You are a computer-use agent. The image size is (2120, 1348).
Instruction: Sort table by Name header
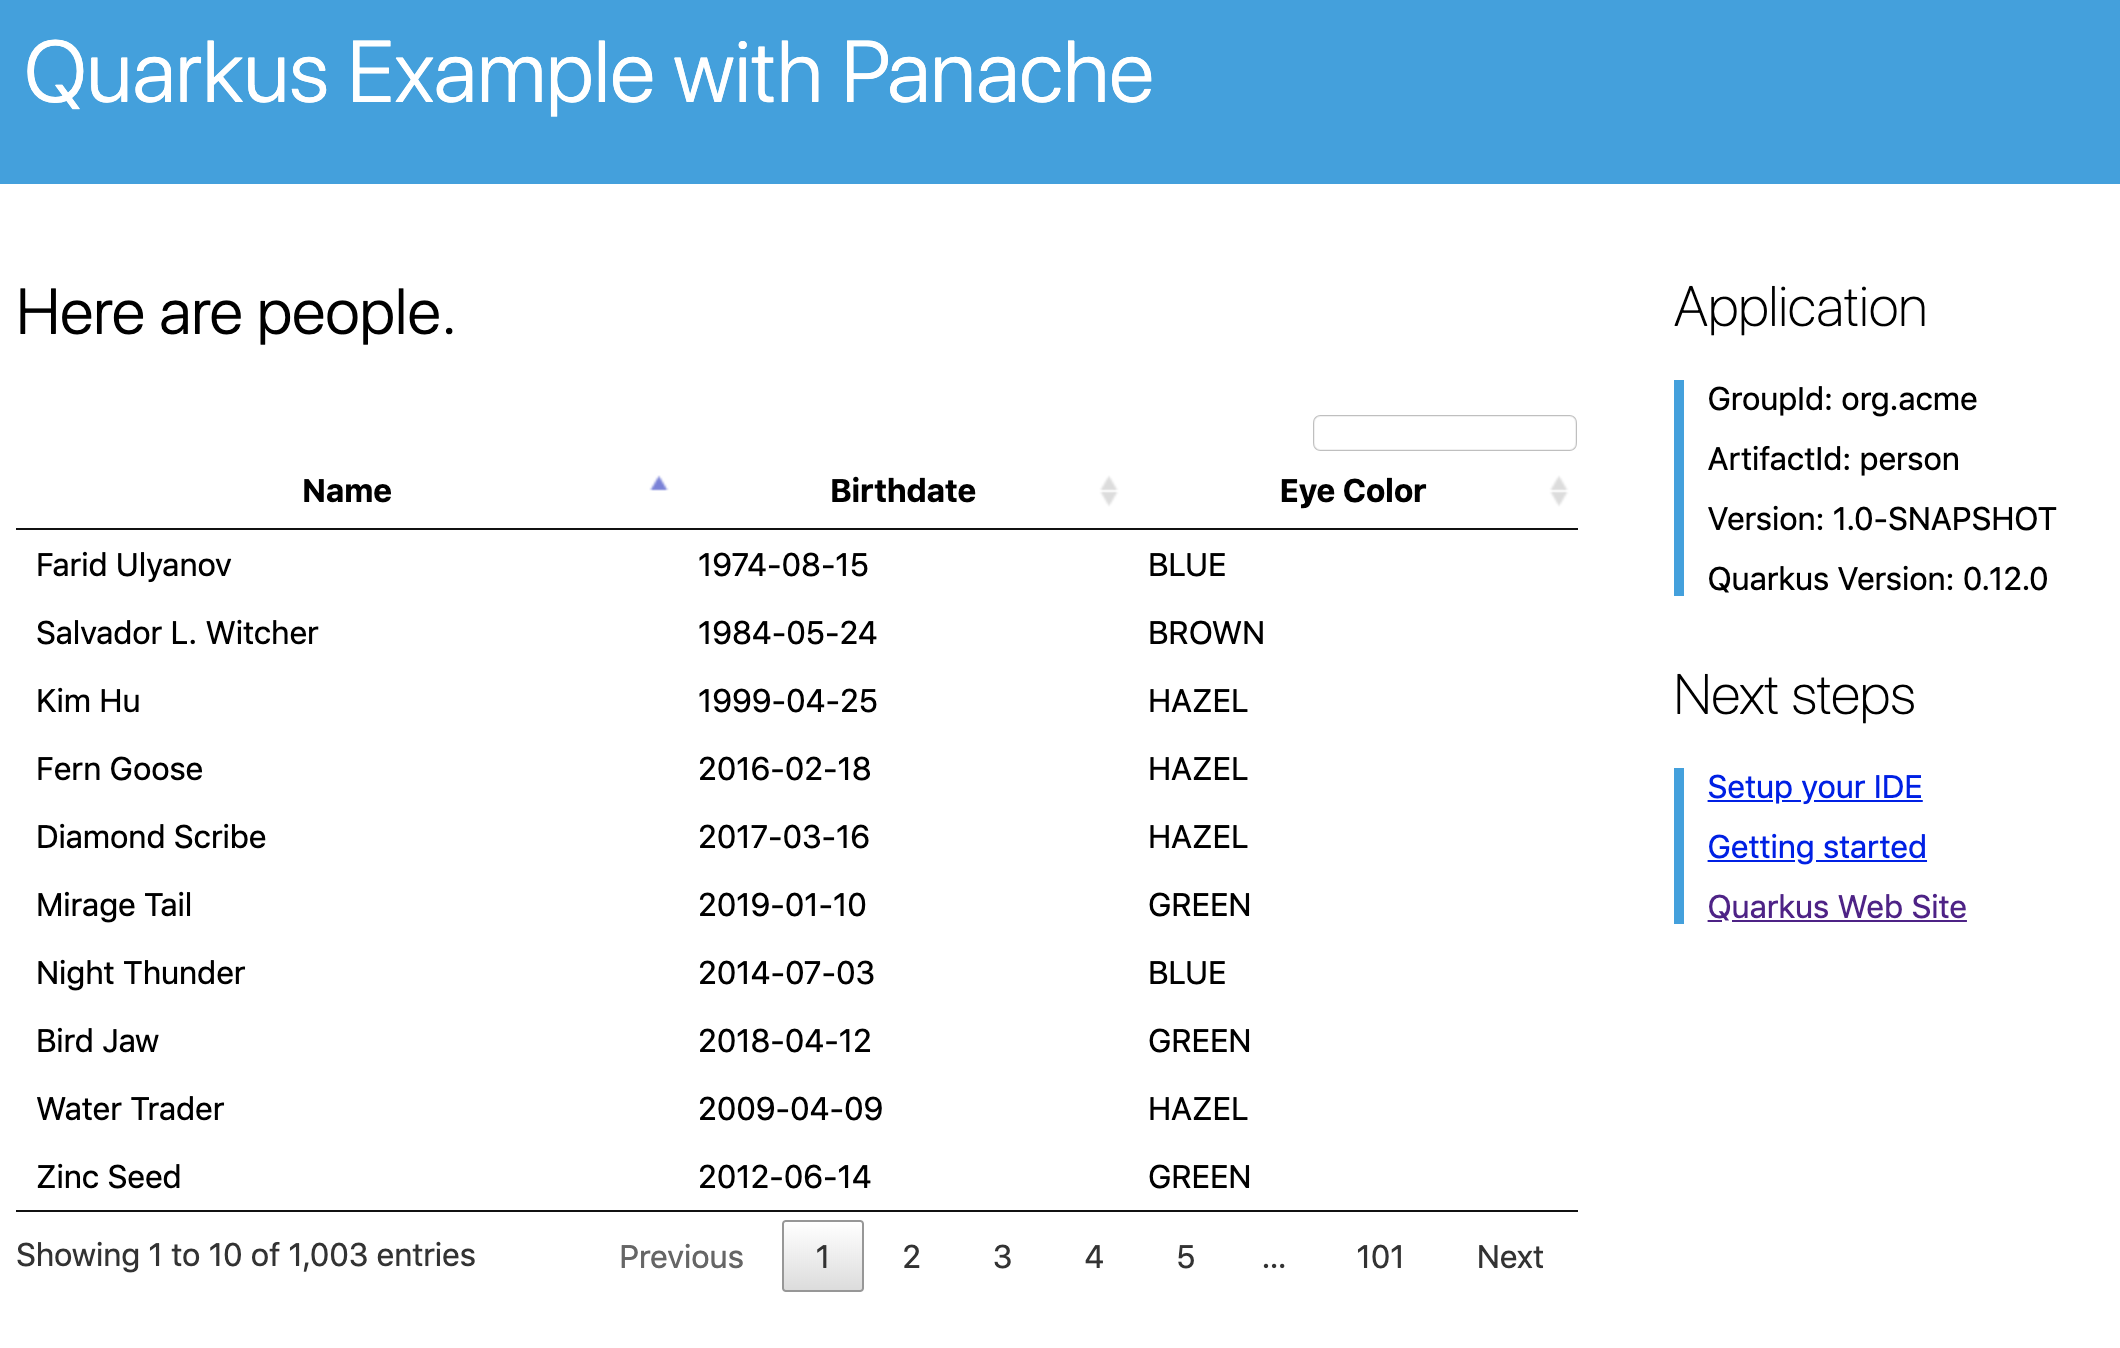coord(347,491)
